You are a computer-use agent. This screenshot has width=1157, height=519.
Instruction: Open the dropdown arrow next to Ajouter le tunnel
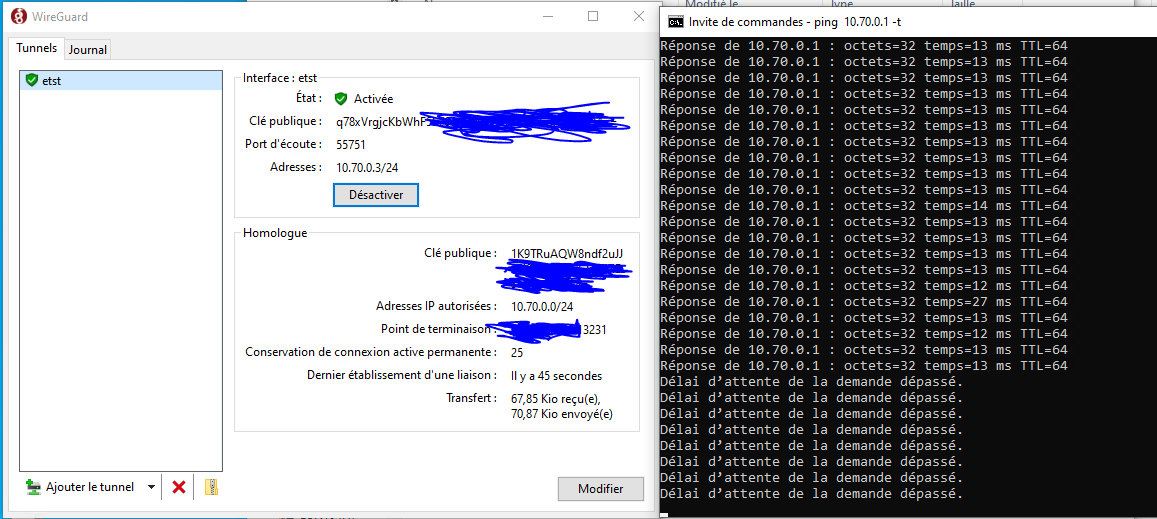click(151, 487)
